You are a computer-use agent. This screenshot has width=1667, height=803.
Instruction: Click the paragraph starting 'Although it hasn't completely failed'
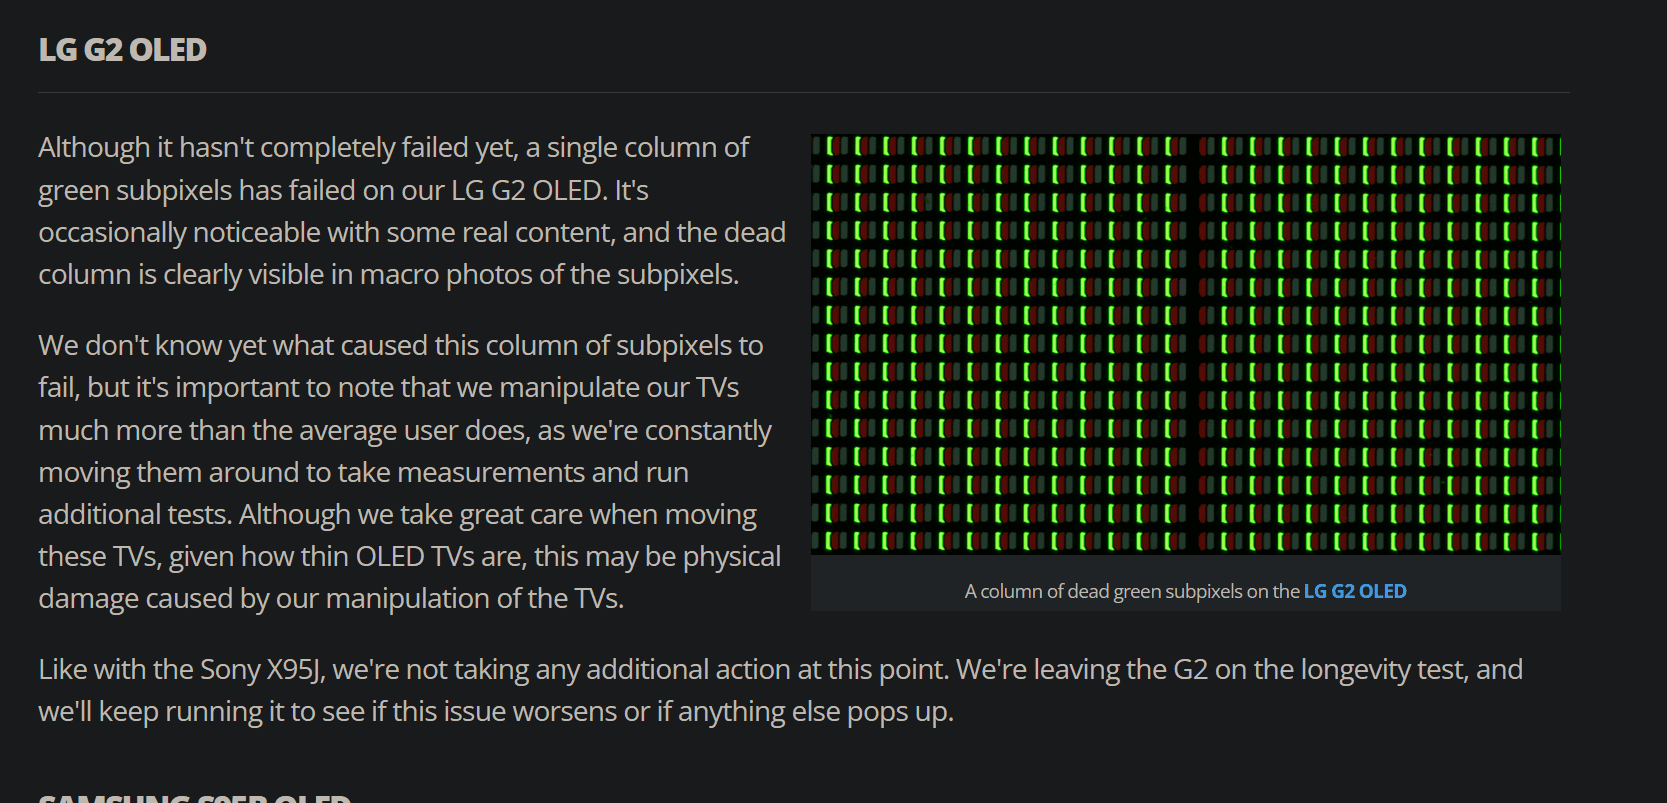412,211
